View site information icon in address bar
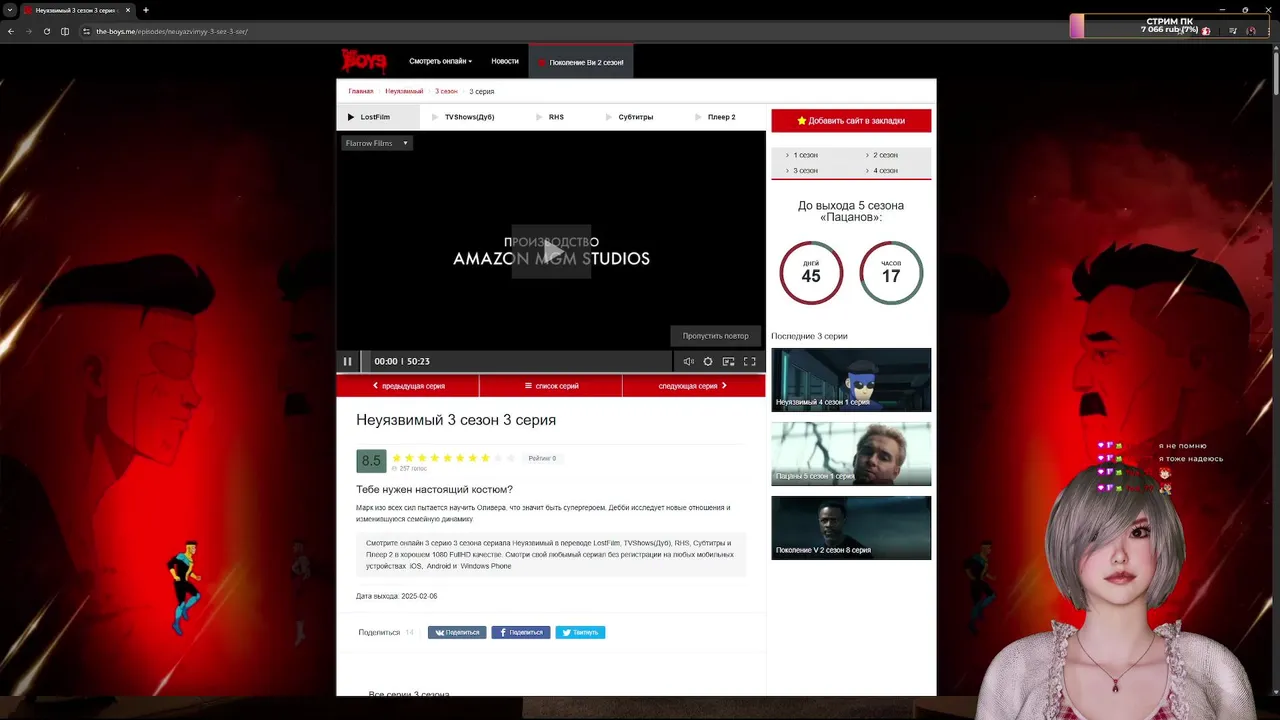The height and width of the screenshot is (720, 1280). pos(86,31)
